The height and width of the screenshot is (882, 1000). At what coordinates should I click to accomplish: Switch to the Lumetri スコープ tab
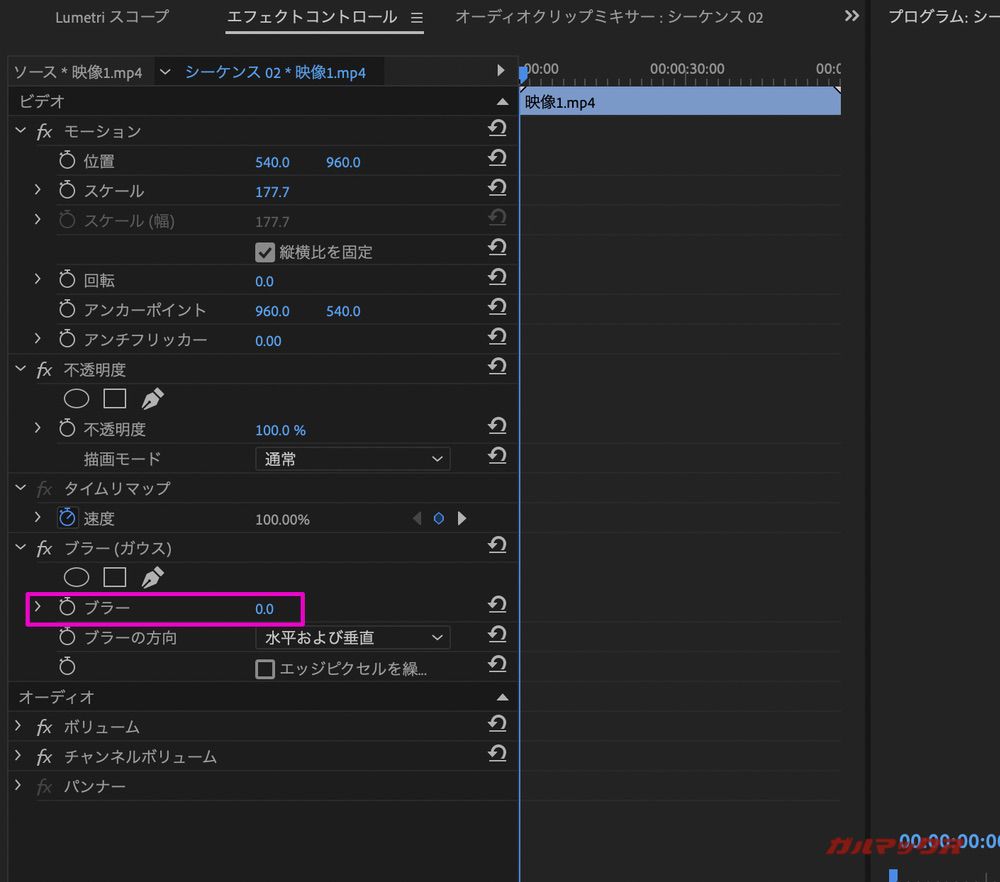pos(111,17)
